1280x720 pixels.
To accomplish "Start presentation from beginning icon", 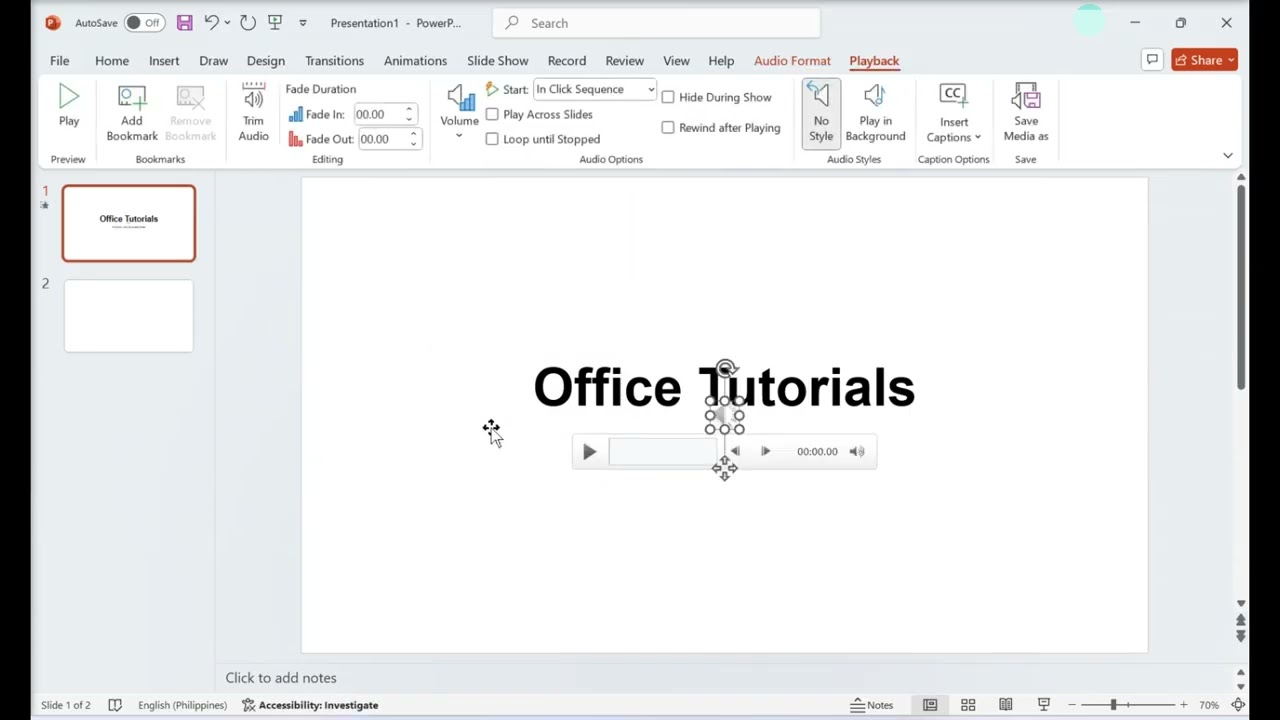I will coord(275,22).
